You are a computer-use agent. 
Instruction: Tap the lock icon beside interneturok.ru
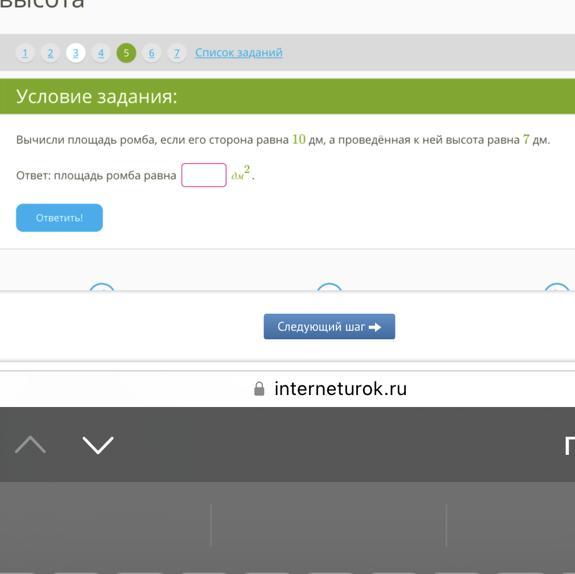[259, 389]
